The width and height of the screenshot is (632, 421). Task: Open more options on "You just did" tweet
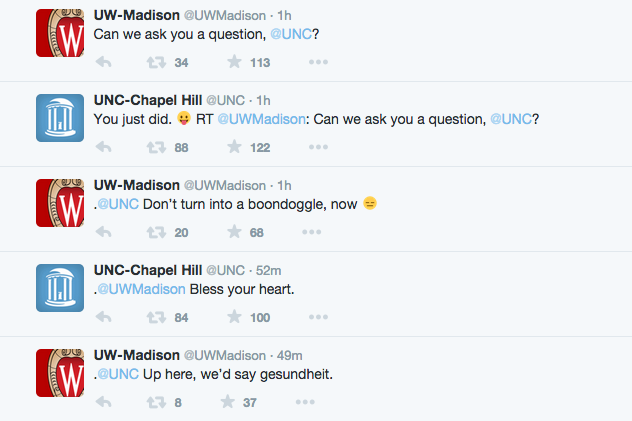[318, 147]
